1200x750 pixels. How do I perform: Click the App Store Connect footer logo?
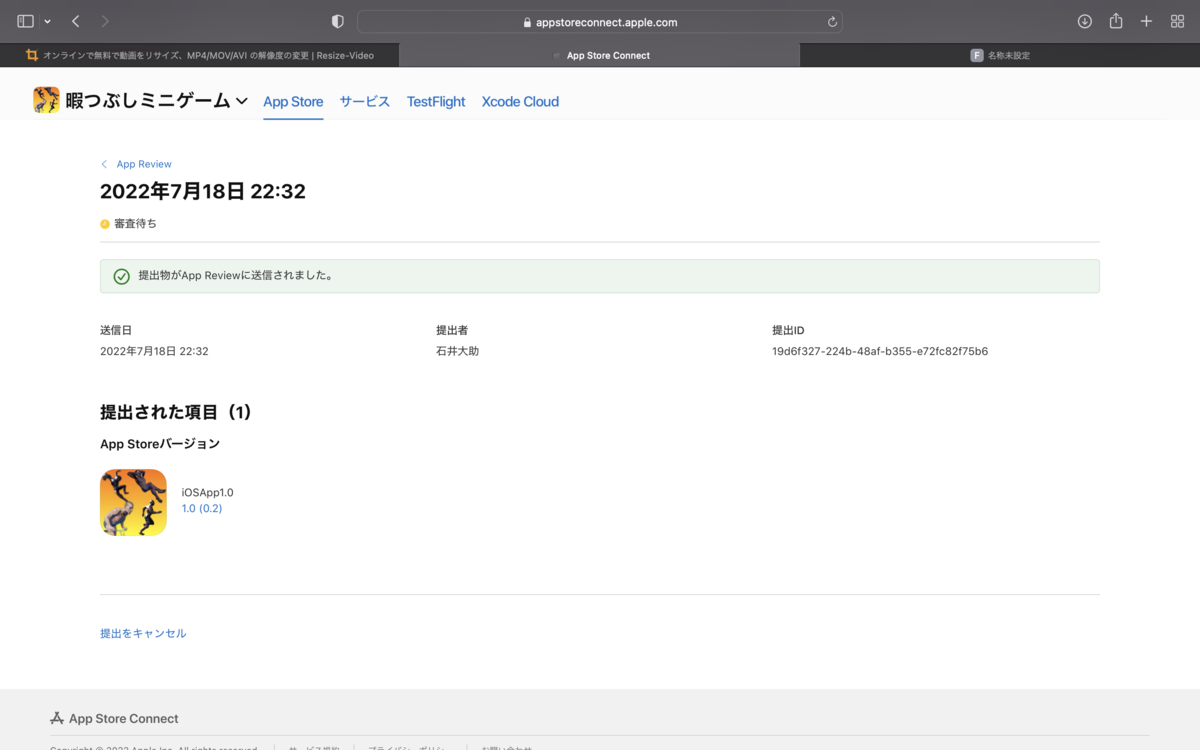click(x=114, y=718)
